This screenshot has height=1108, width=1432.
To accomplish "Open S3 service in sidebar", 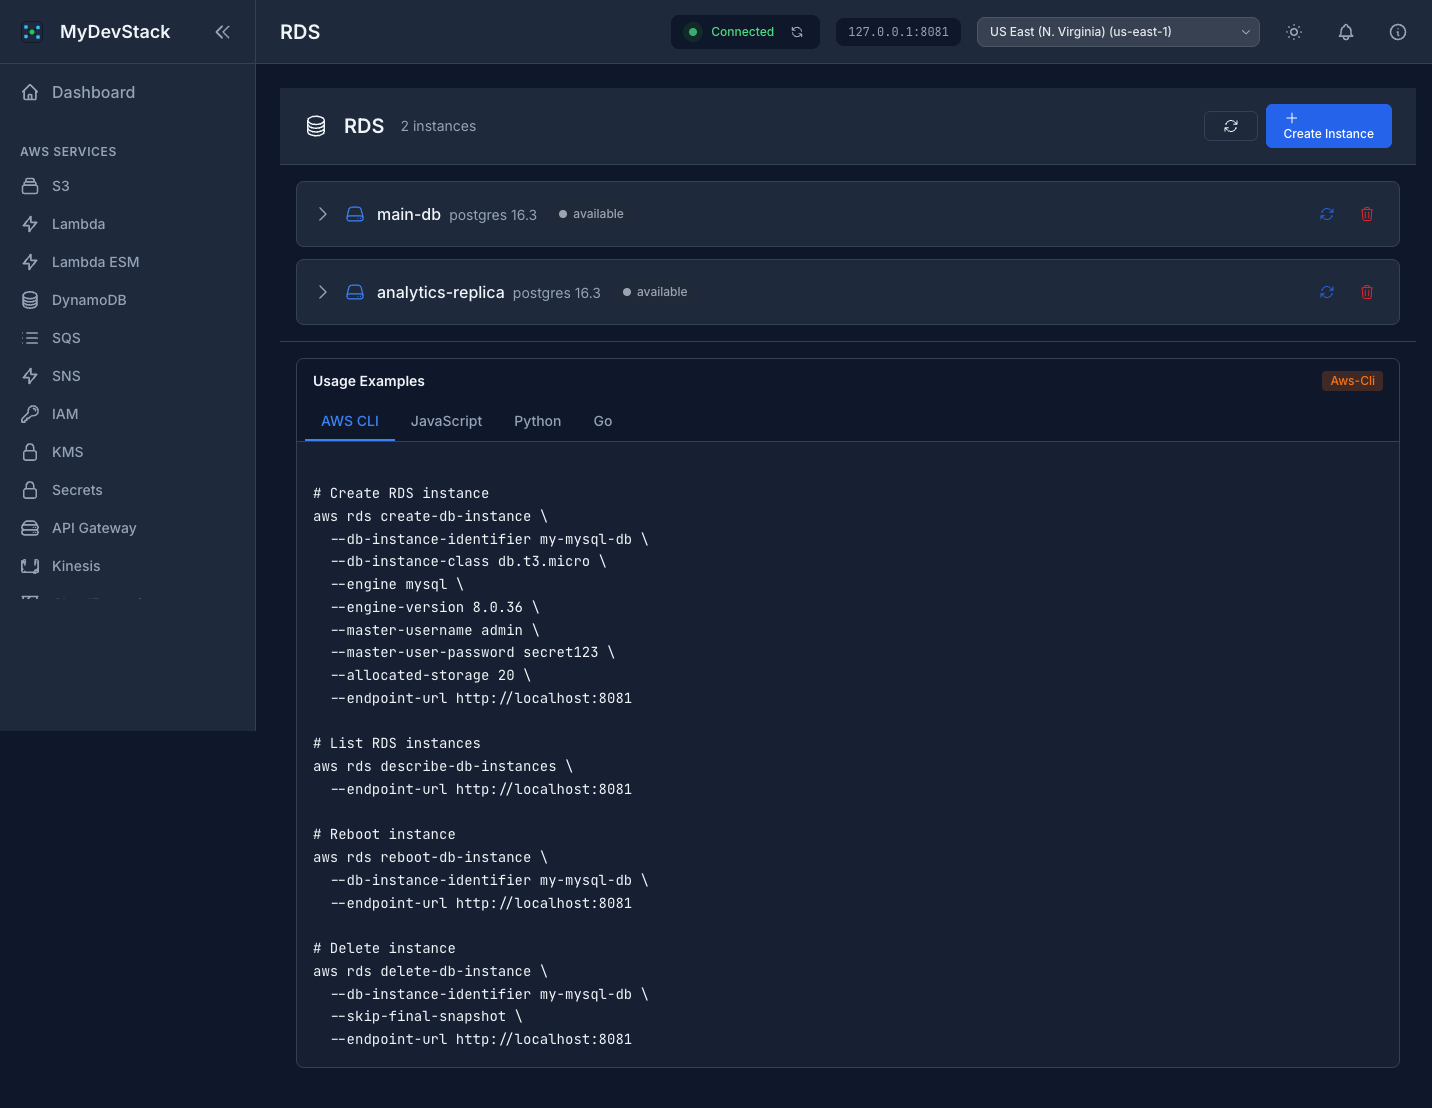I will (x=127, y=186).
